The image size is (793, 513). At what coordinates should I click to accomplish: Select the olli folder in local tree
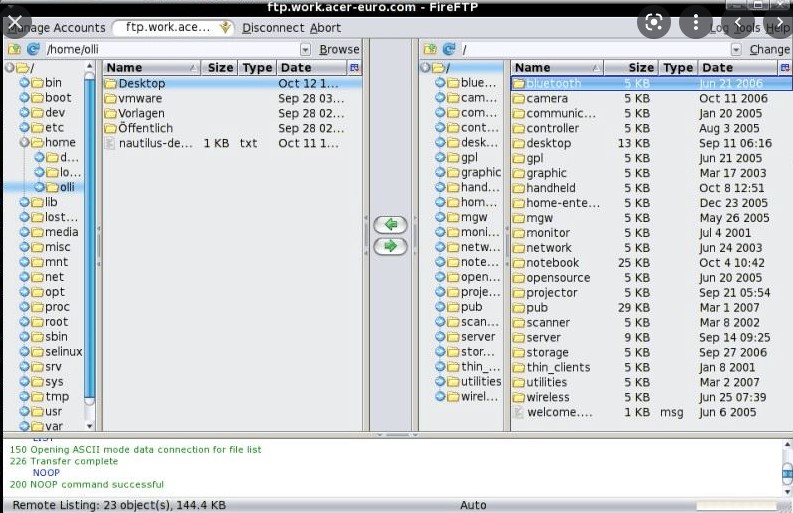(67, 187)
